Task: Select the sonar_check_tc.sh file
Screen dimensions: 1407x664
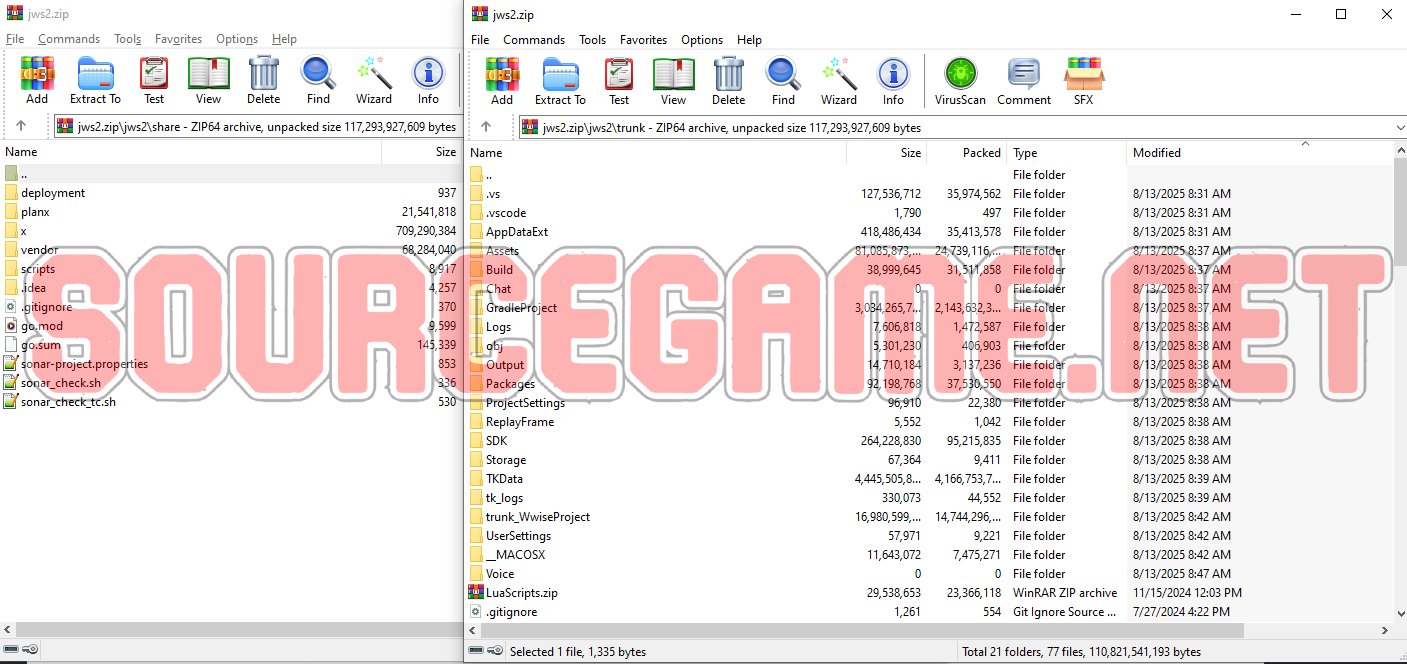Action: click(x=68, y=402)
